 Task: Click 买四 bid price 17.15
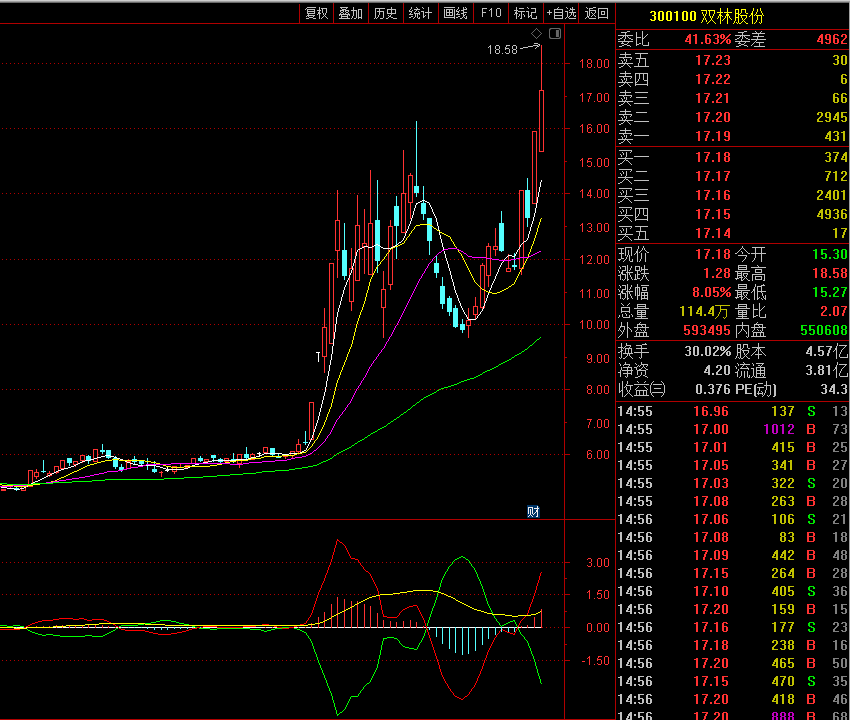click(x=713, y=214)
